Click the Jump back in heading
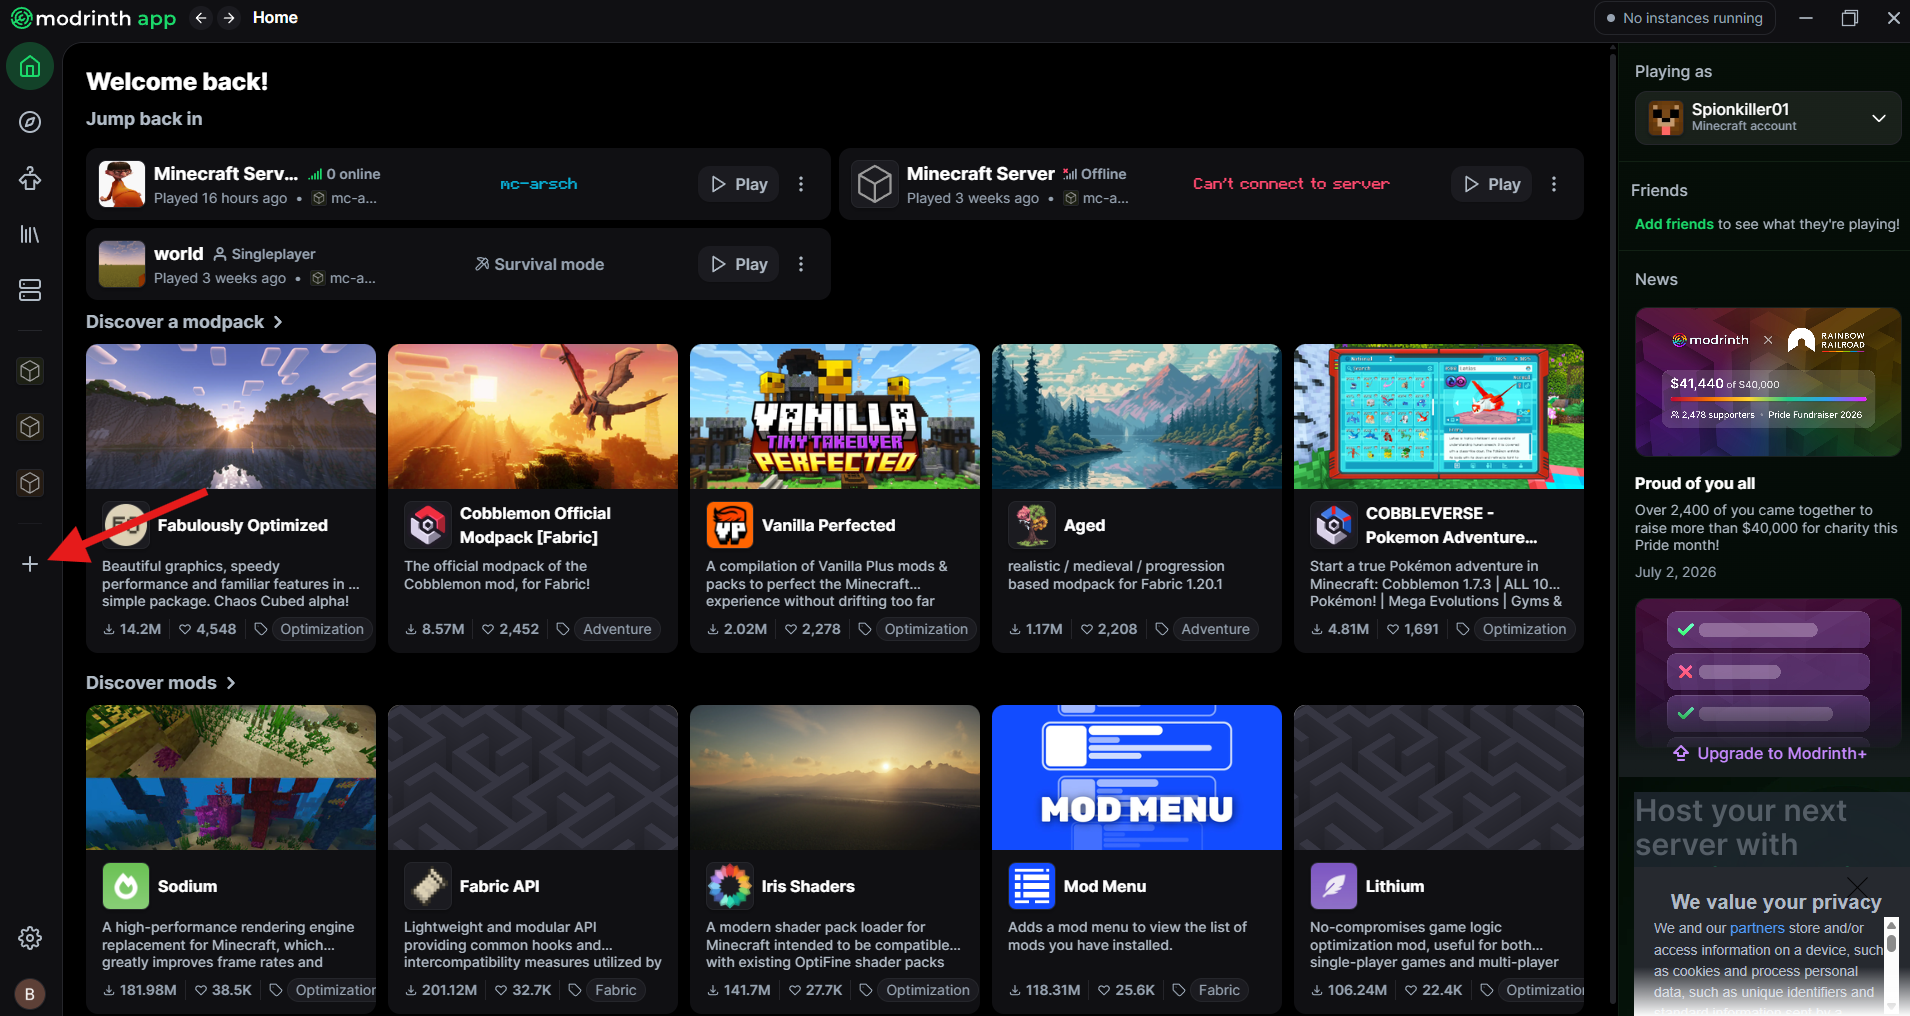Image resolution: width=1910 pixels, height=1016 pixels. coord(144,119)
